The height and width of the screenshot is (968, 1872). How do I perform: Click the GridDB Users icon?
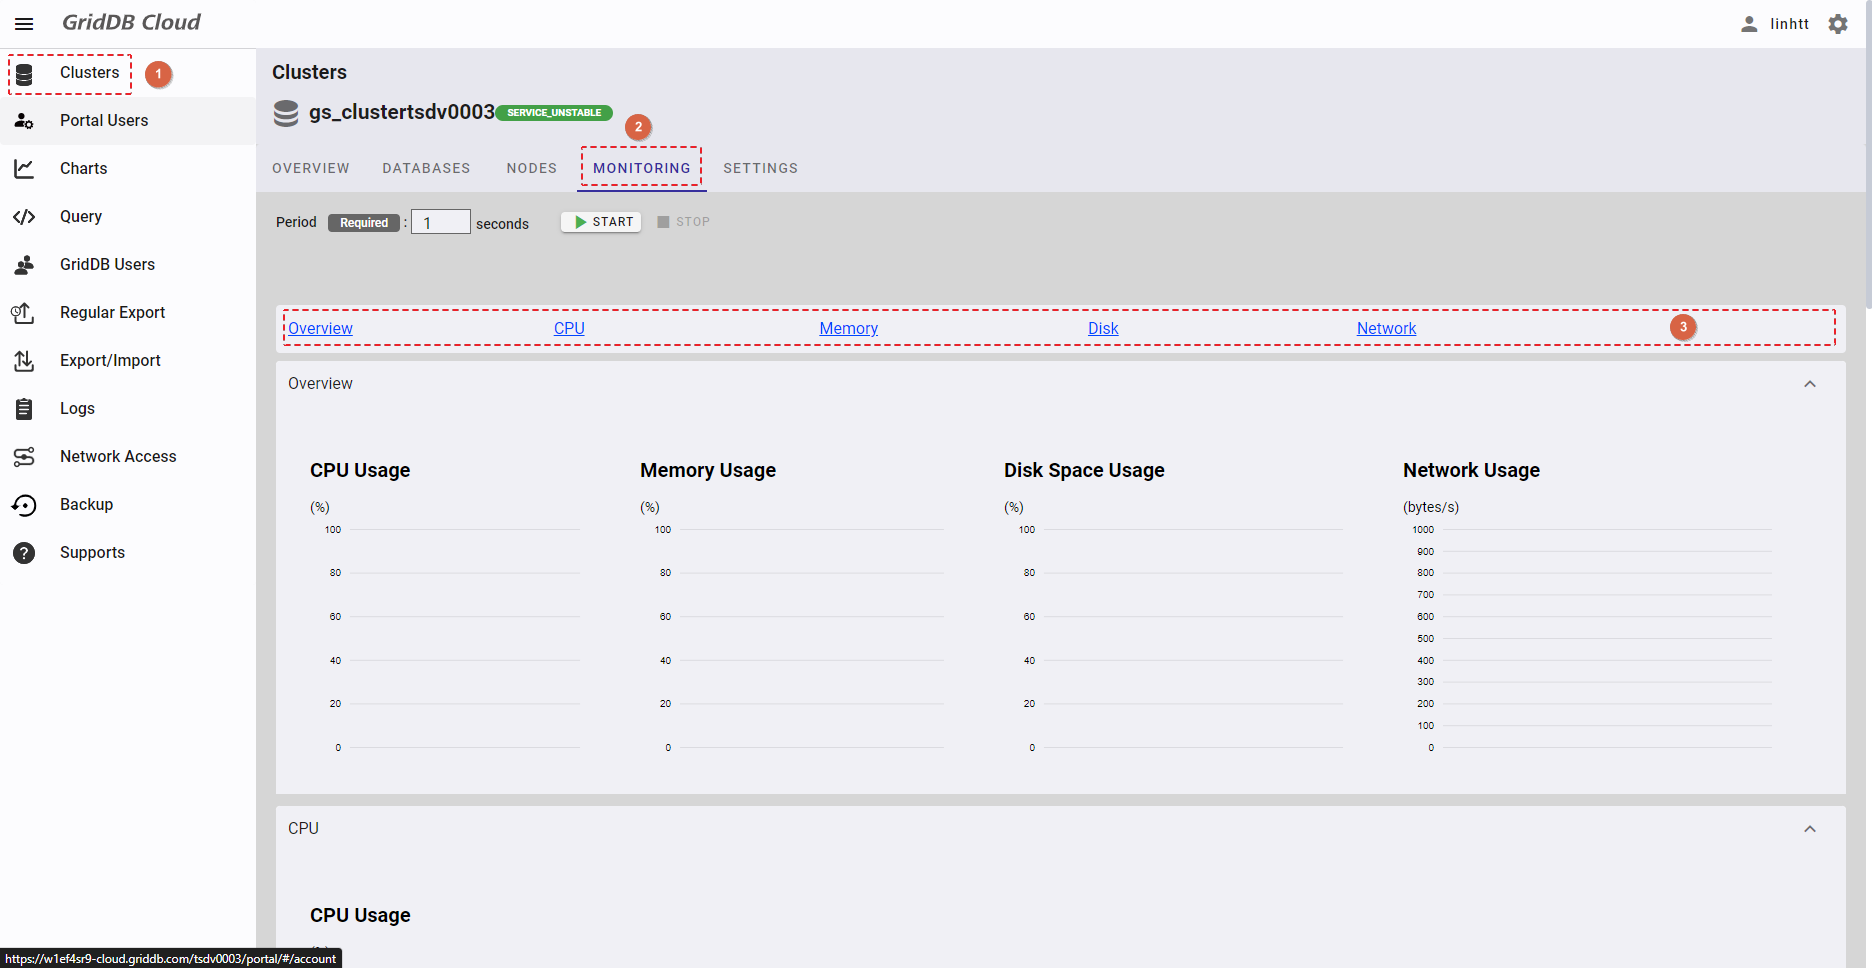click(x=24, y=265)
